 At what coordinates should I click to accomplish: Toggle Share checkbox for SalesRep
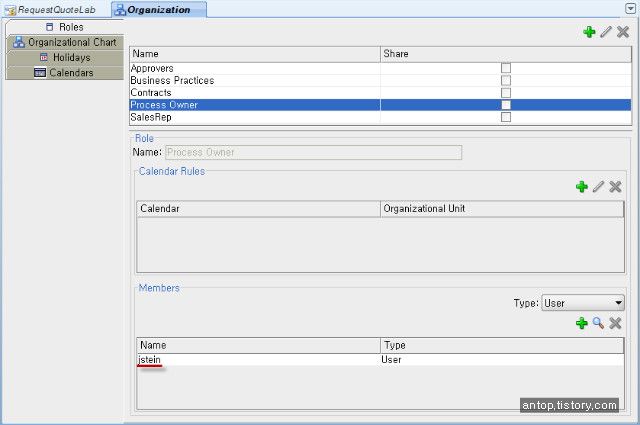(506, 117)
